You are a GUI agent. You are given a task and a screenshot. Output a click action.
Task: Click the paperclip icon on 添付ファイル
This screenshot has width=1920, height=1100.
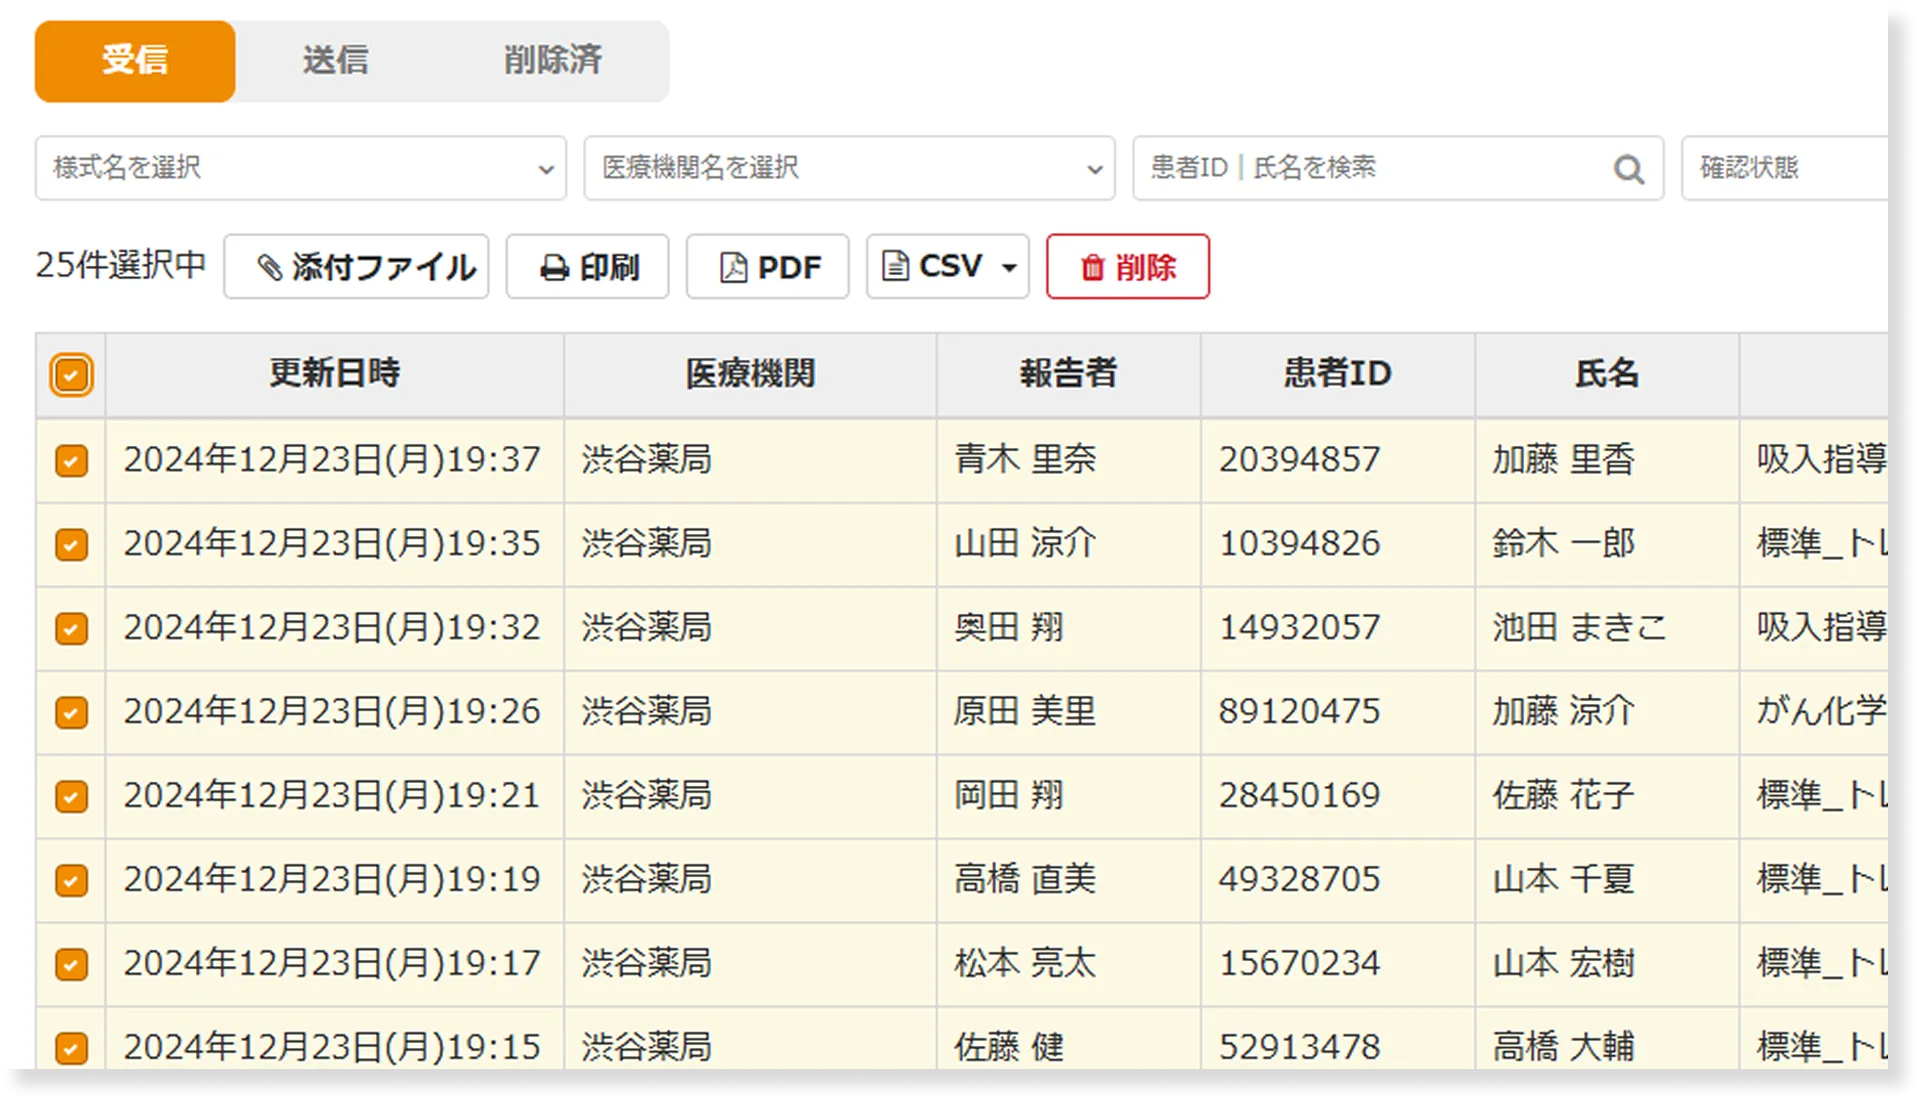click(x=269, y=267)
